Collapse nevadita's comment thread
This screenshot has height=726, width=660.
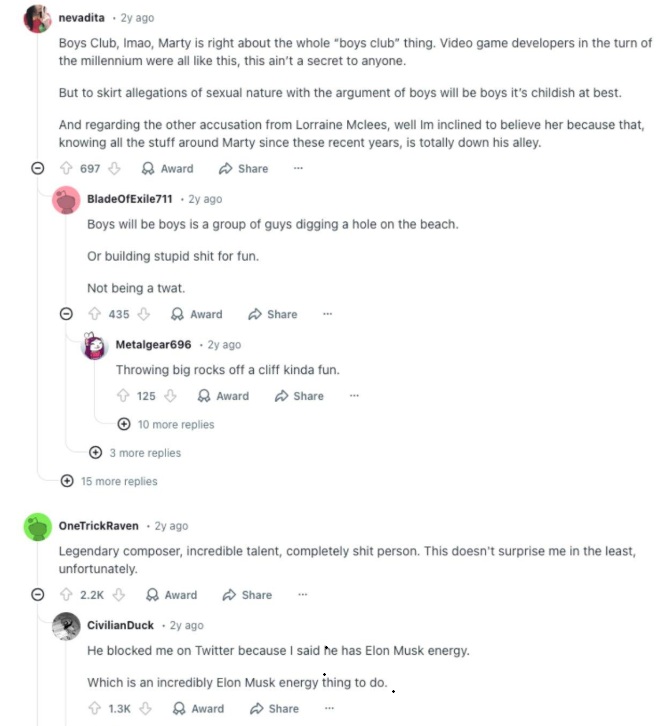pos(38,169)
